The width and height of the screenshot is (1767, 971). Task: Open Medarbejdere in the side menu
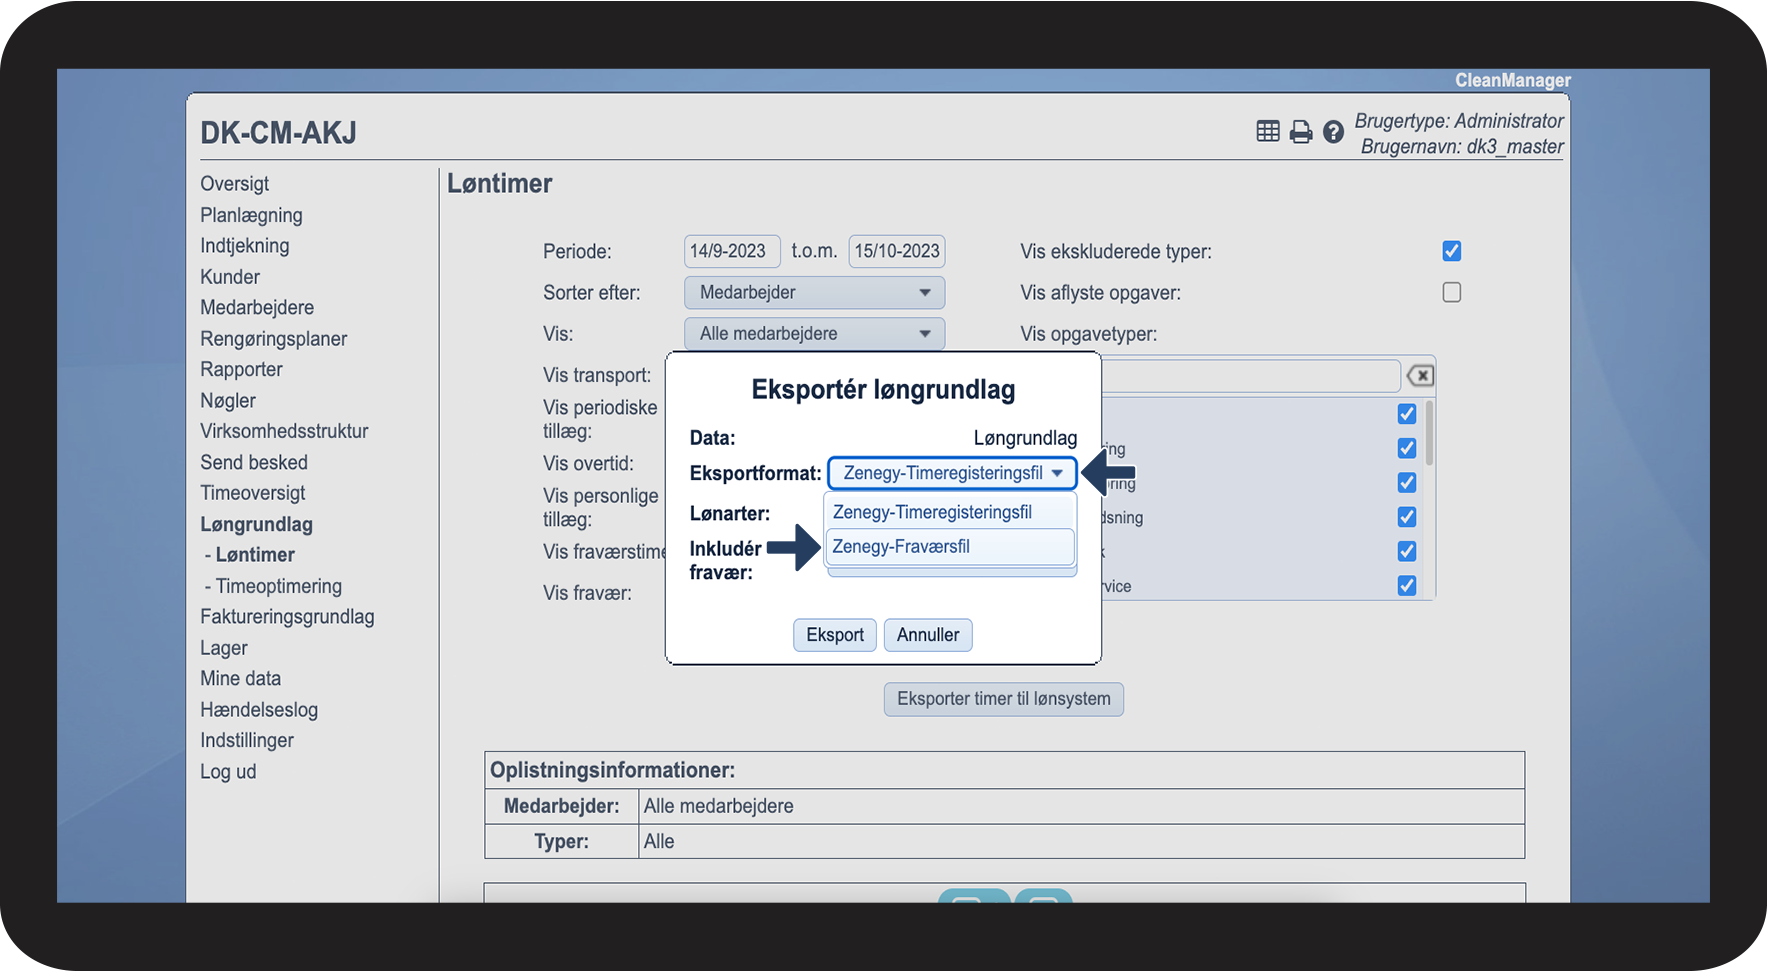click(x=257, y=308)
